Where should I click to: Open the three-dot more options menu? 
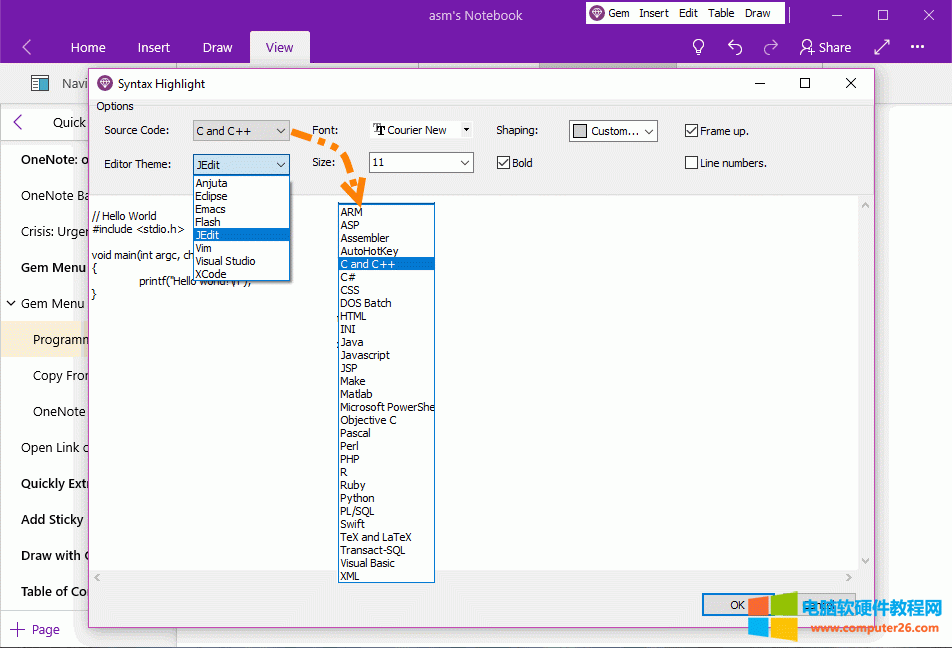click(917, 47)
